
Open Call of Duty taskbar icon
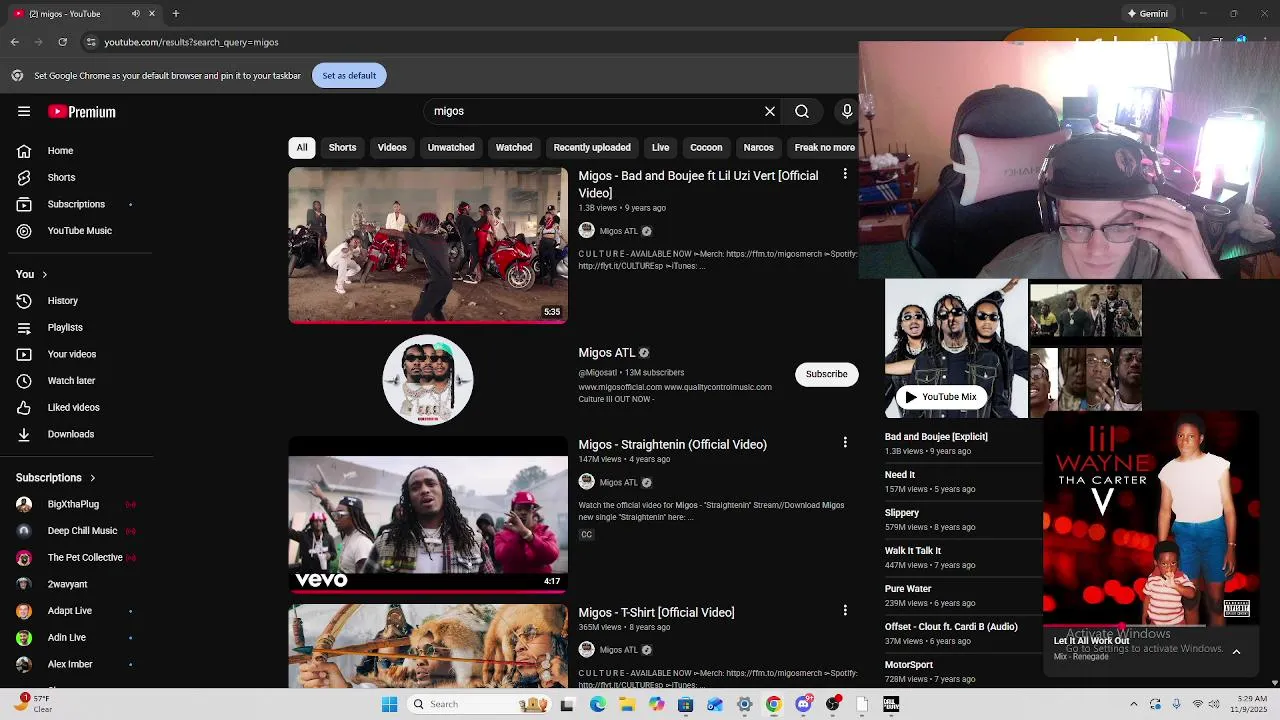click(891, 704)
